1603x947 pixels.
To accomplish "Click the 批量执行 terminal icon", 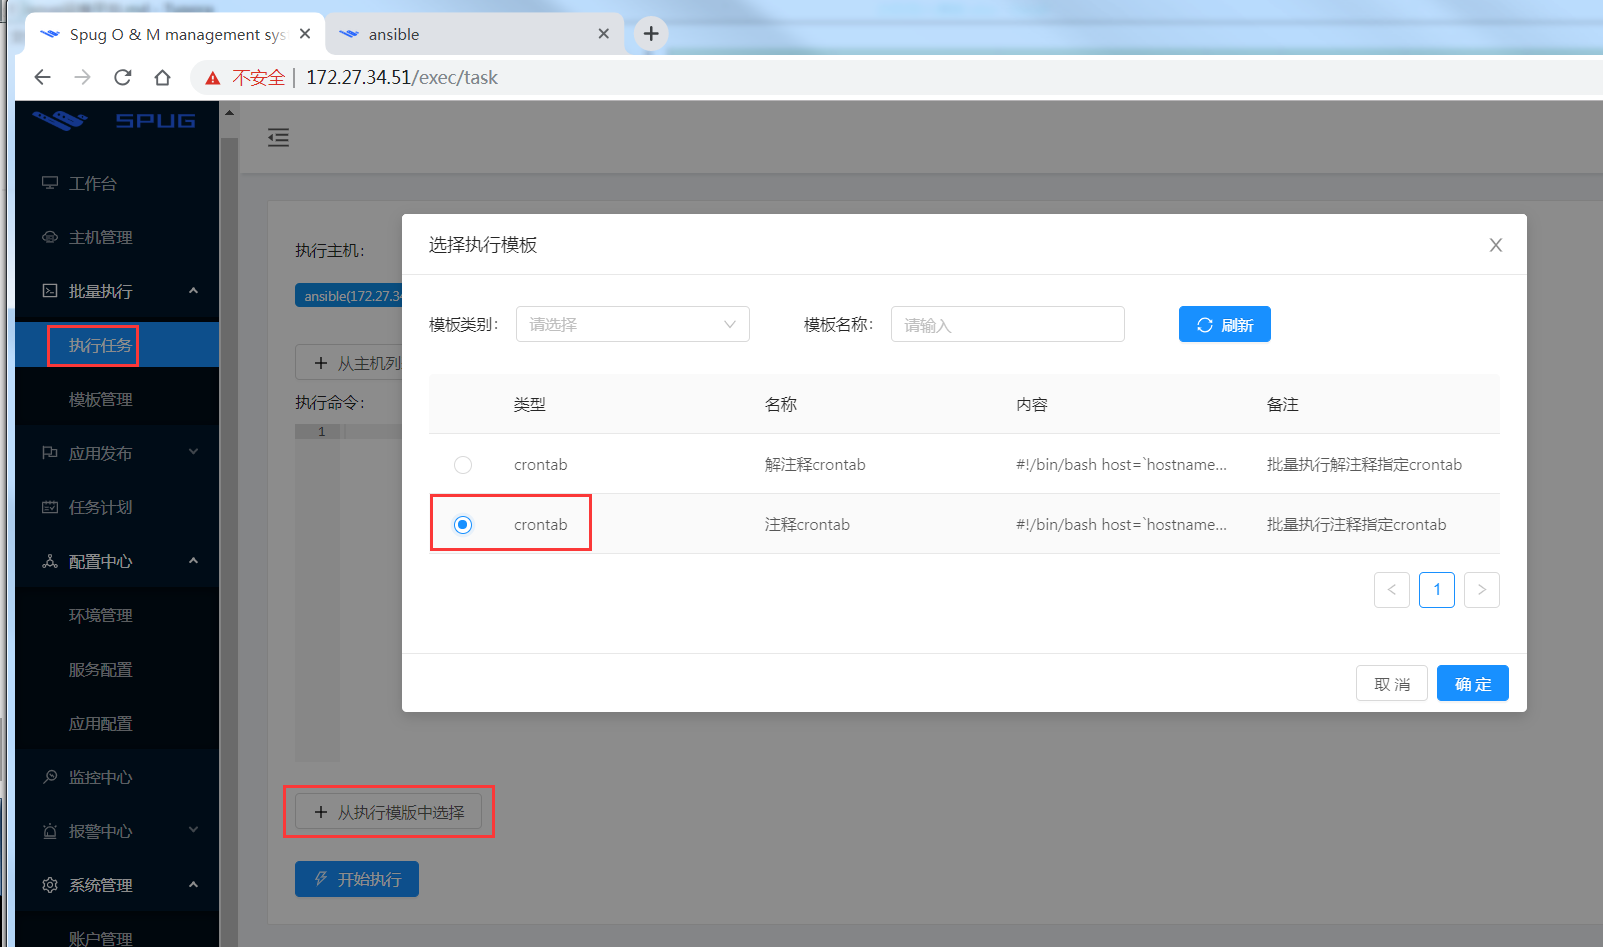I will pos(50,291).
